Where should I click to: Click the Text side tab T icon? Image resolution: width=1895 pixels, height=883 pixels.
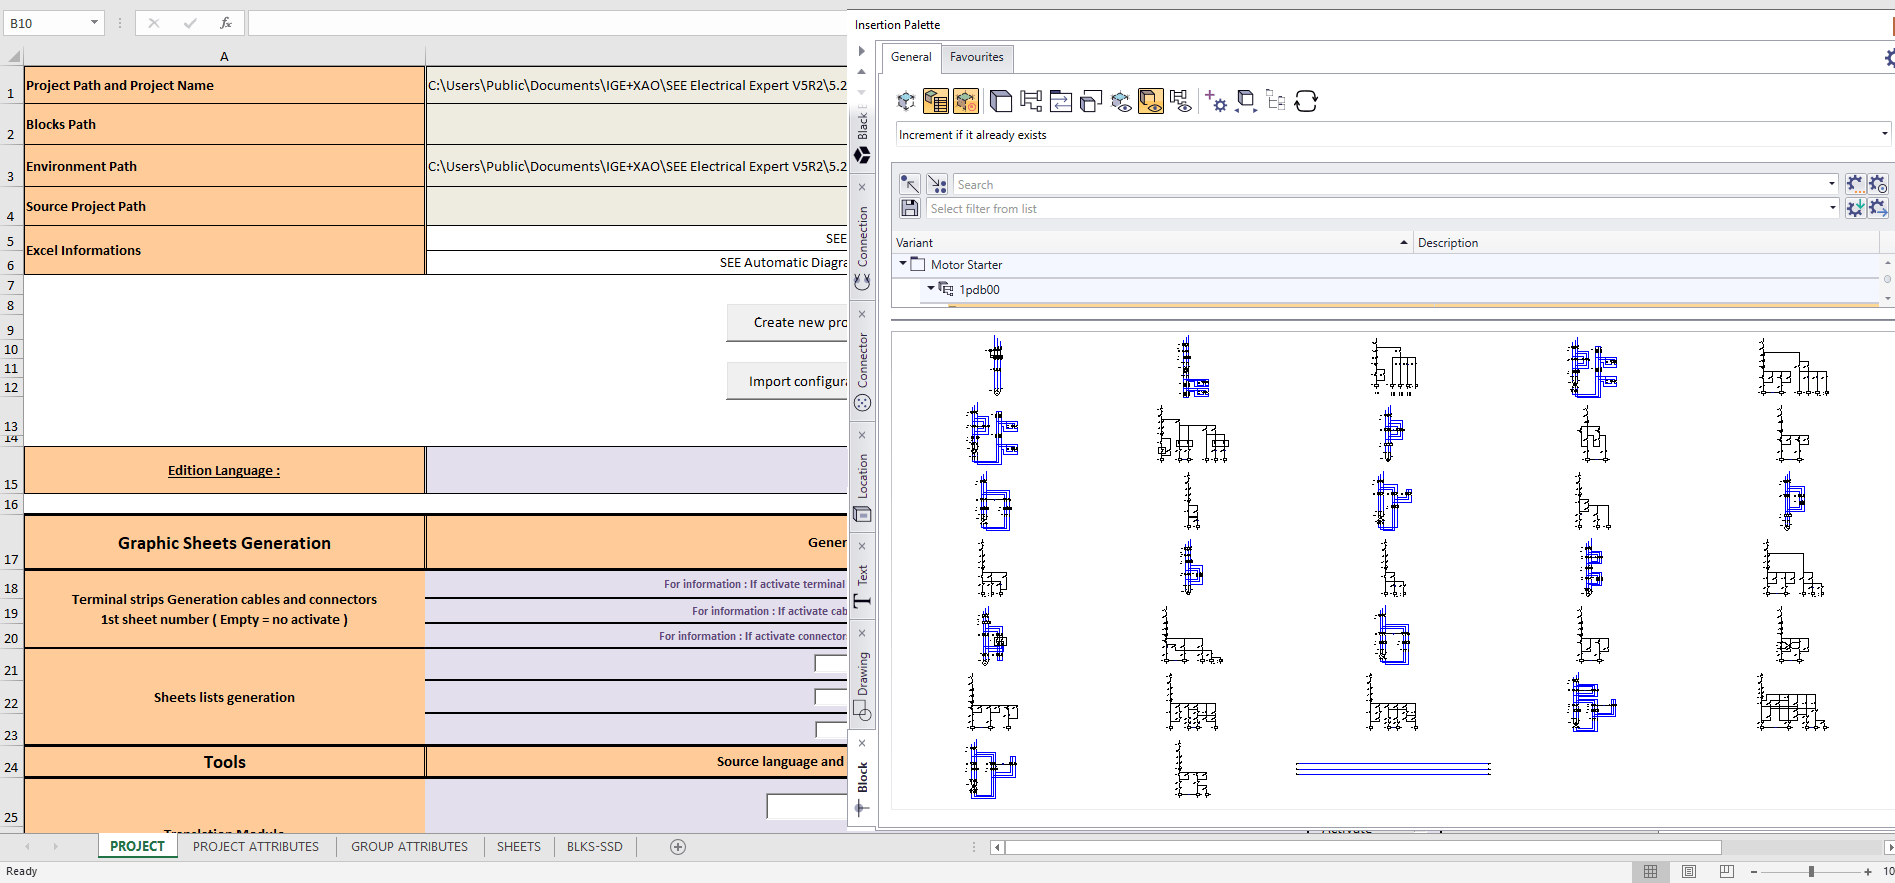pos(862,601)
